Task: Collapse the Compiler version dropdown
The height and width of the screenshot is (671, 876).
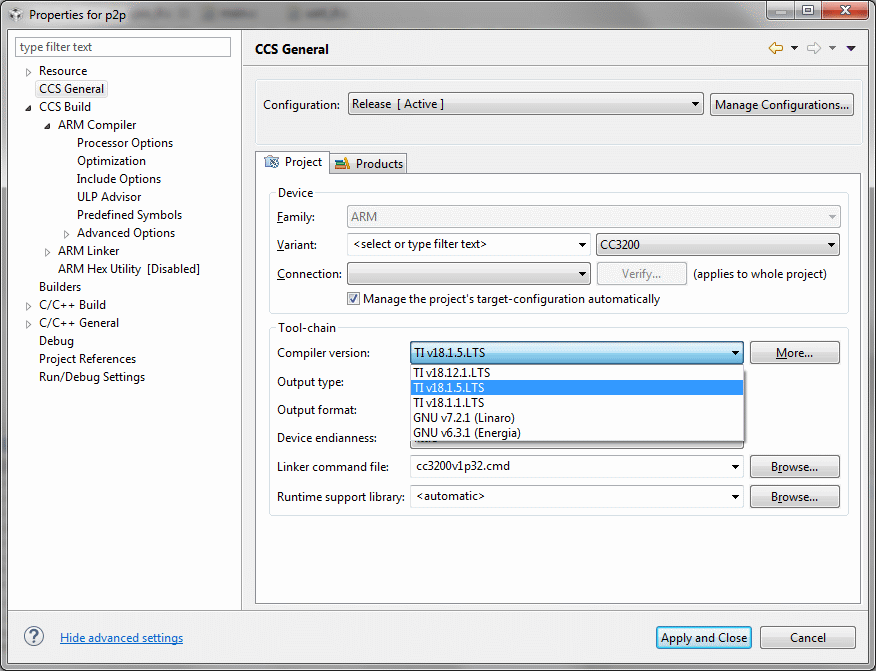Action: (735, 353)
